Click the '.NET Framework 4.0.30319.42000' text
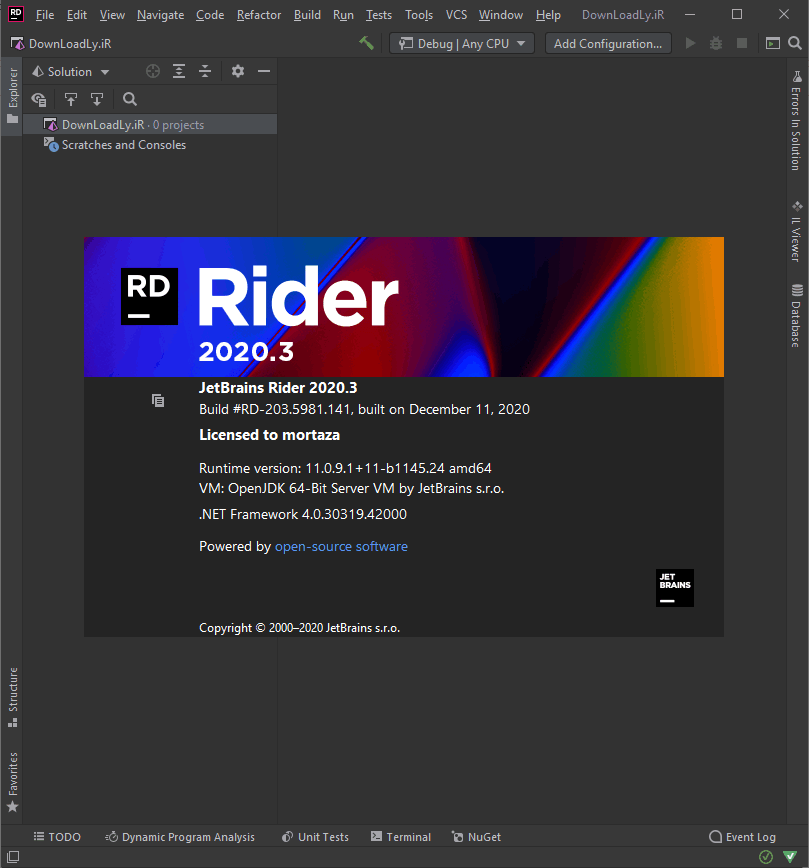Image resolution: width=809 pixels, height=868 pixels. (x=303, y=514)
